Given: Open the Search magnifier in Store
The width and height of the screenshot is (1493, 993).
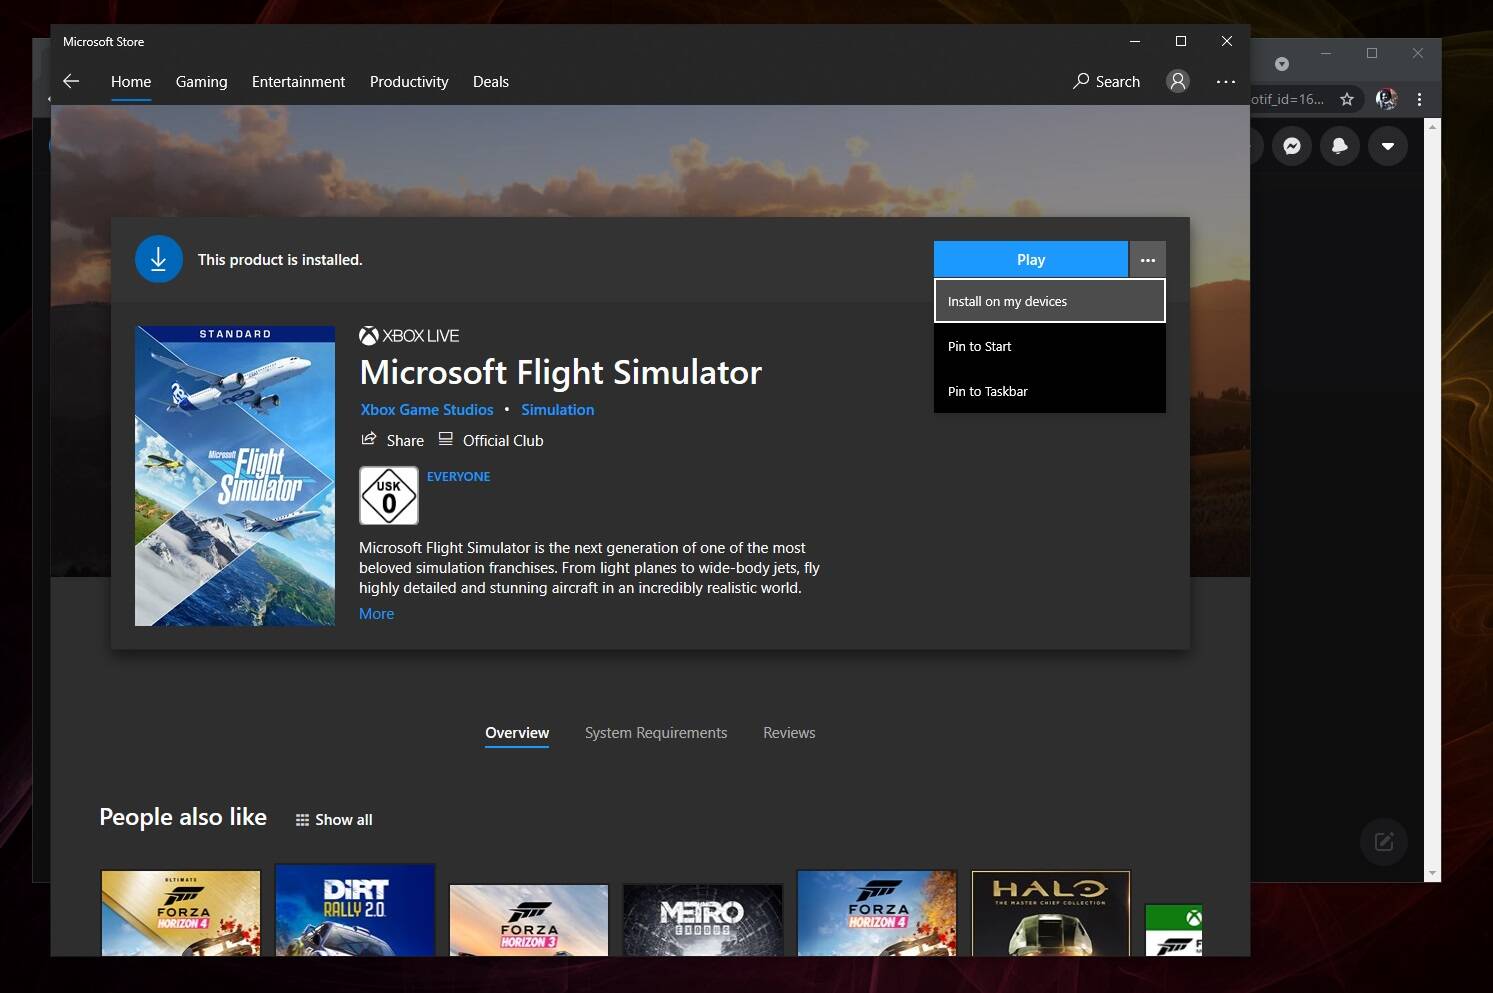Looking at the screenshot, I should 1081,81.
